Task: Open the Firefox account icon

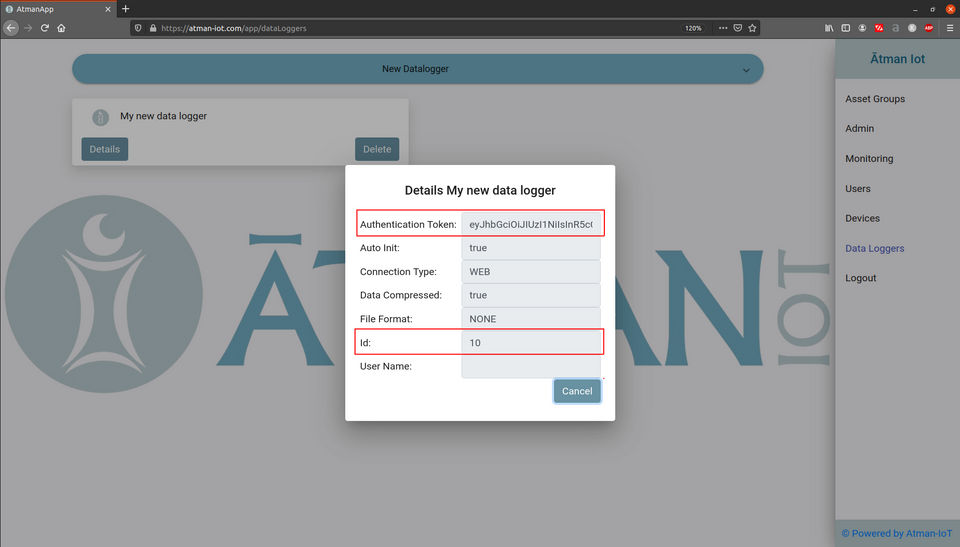Action: [x=862, y=28]
